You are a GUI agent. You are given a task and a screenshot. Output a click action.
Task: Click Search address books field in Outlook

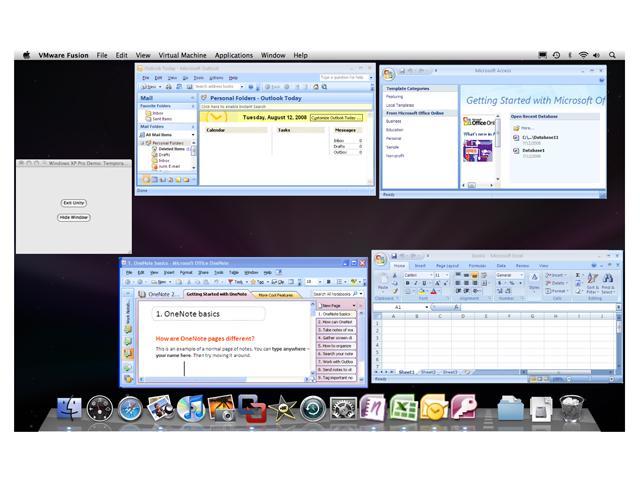click(217, 87)
